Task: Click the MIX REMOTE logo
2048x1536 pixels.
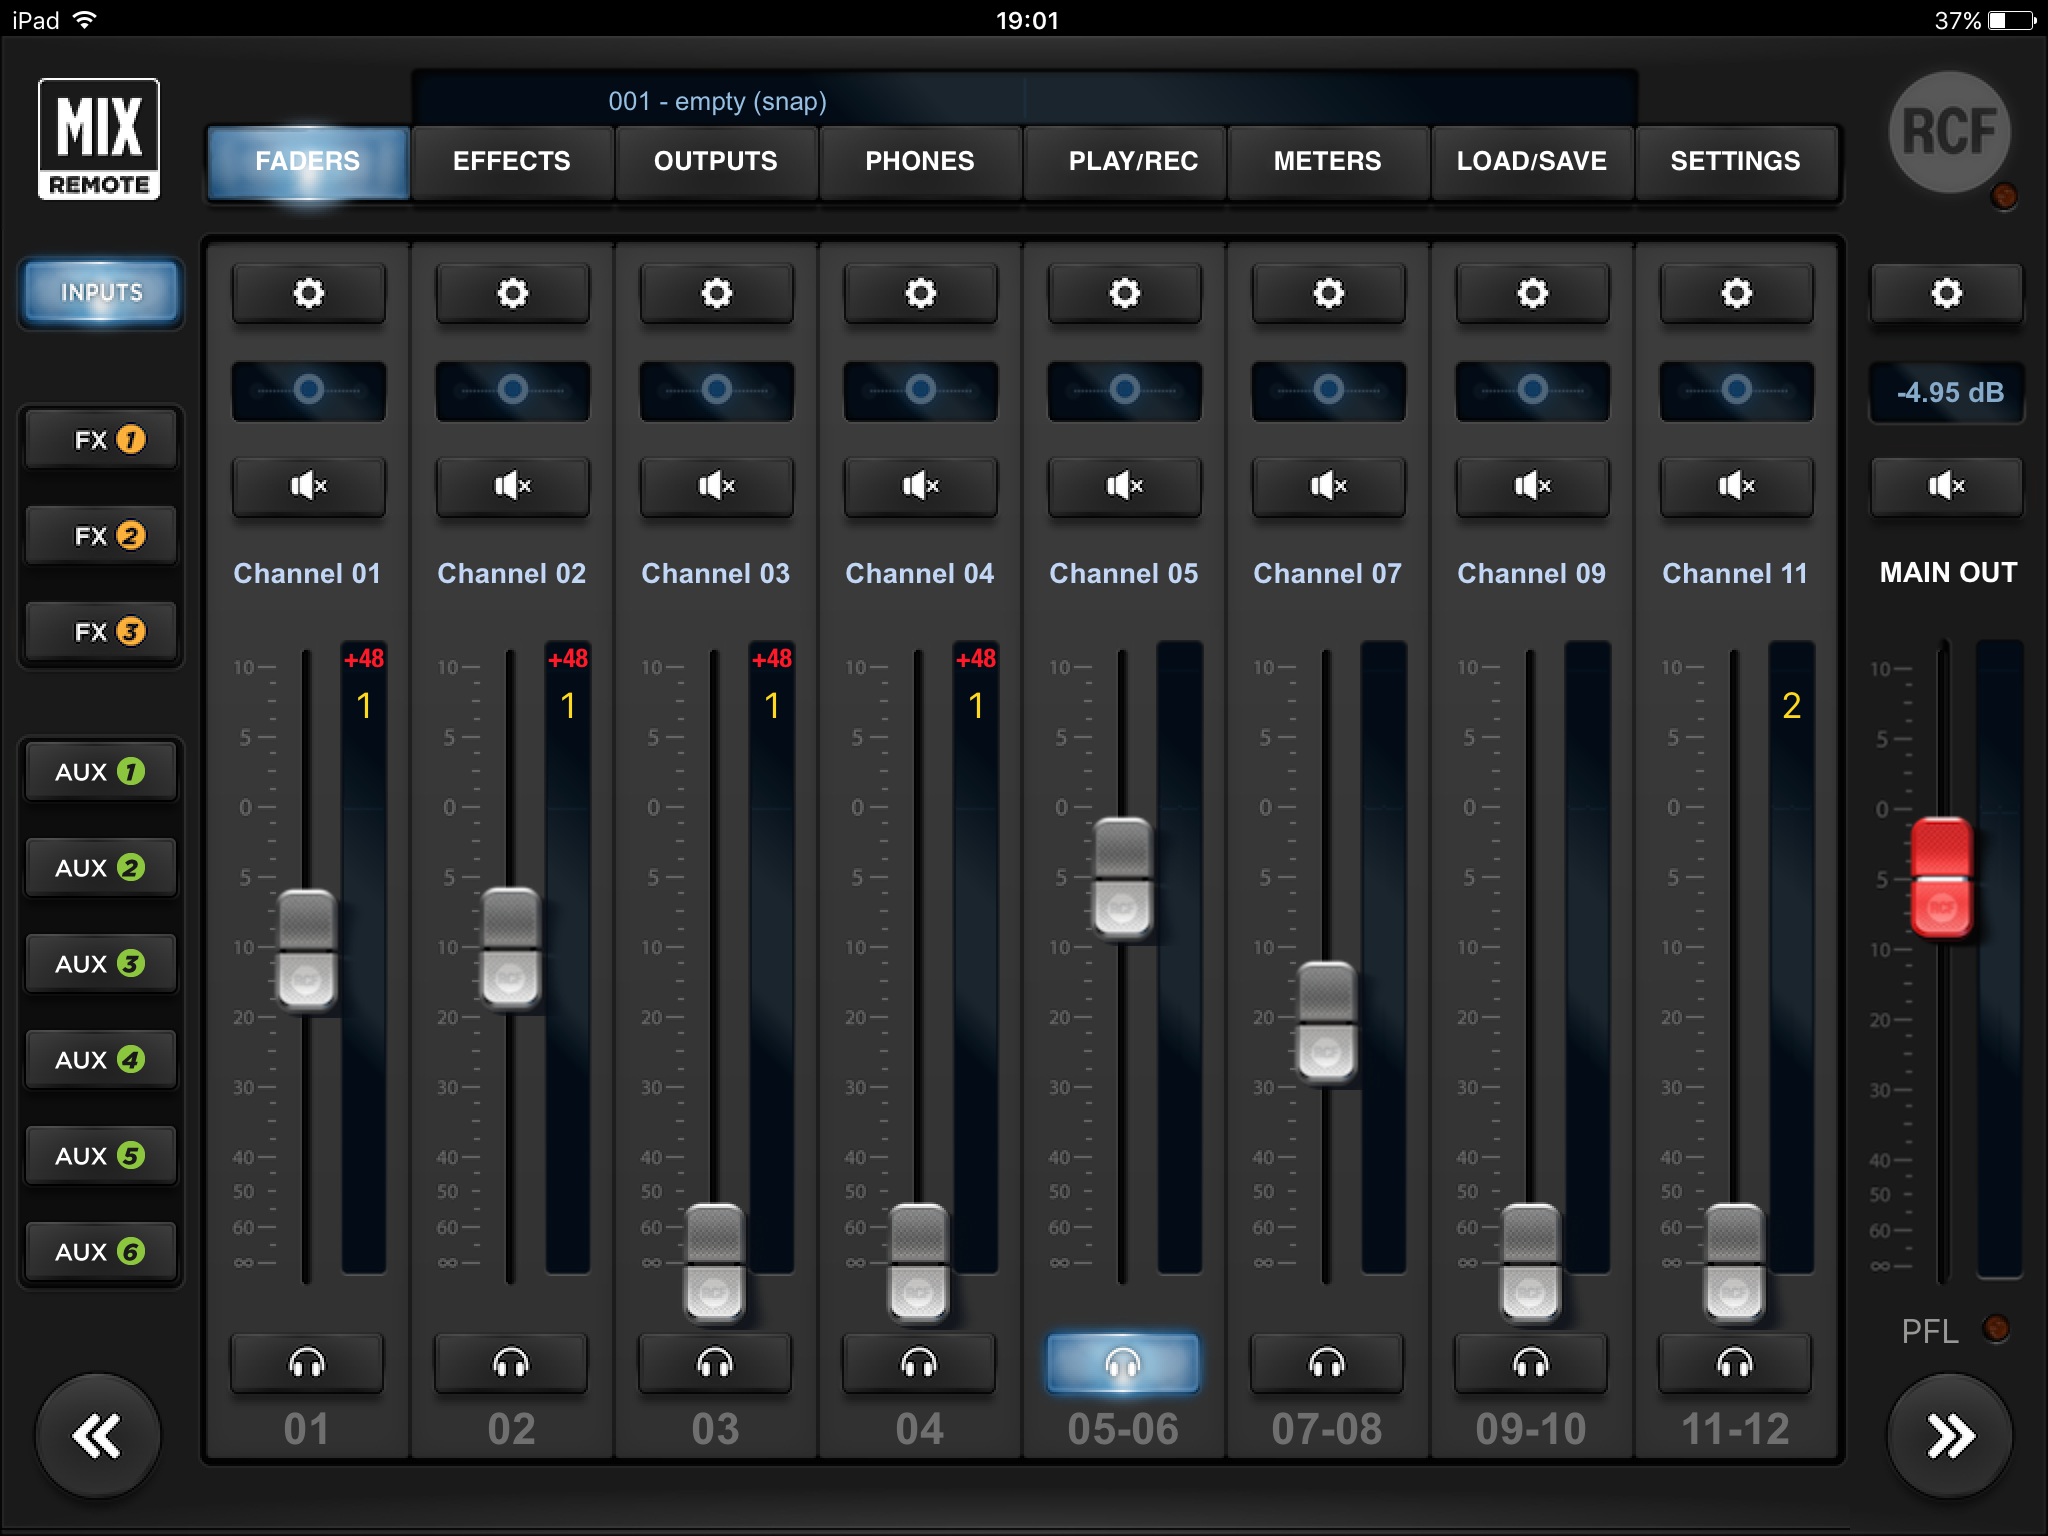Action: (x=99, y=139)
